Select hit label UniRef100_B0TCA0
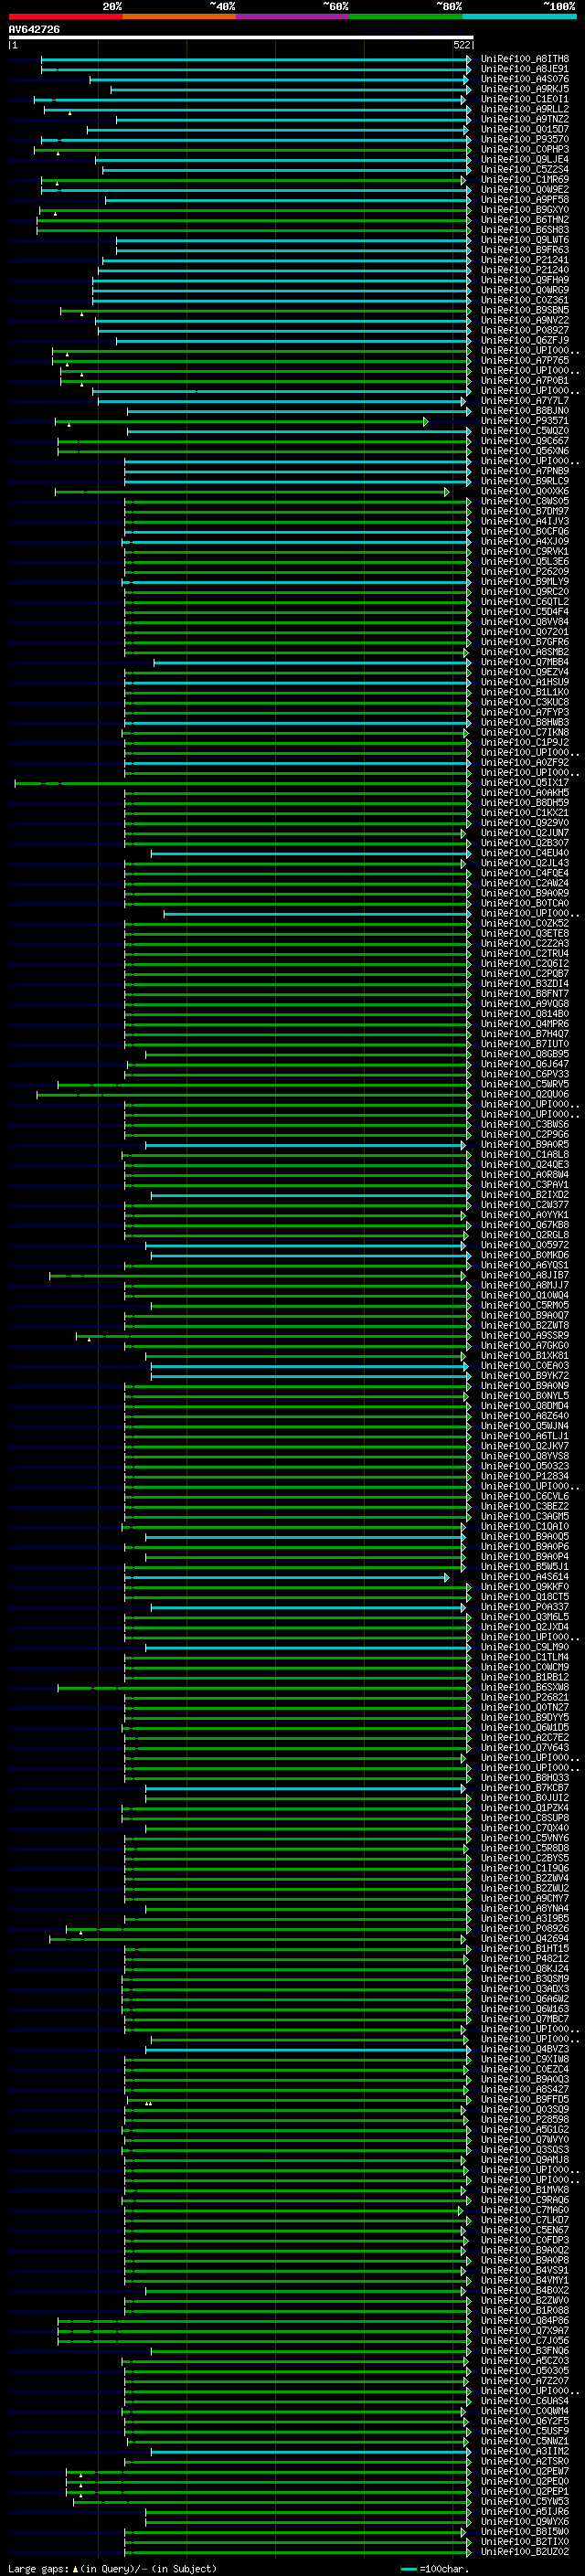 point(525,903)
